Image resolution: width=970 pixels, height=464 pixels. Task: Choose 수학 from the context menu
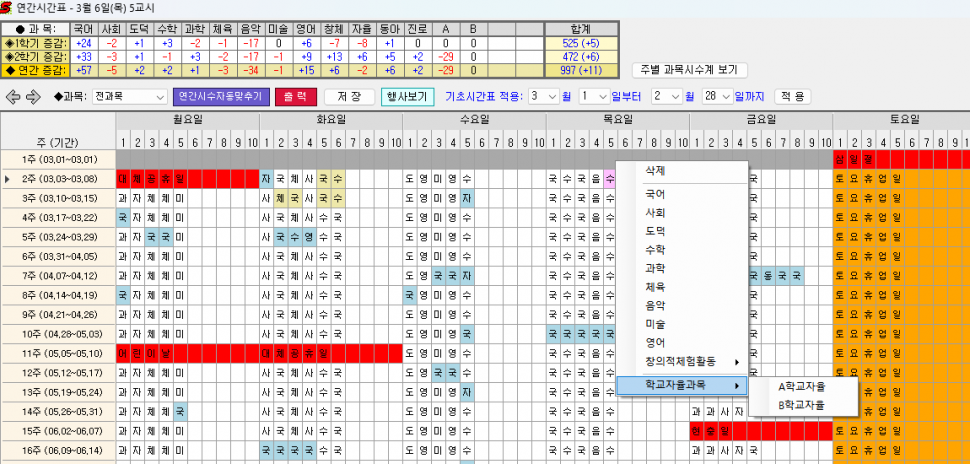[x=656, y=250]
